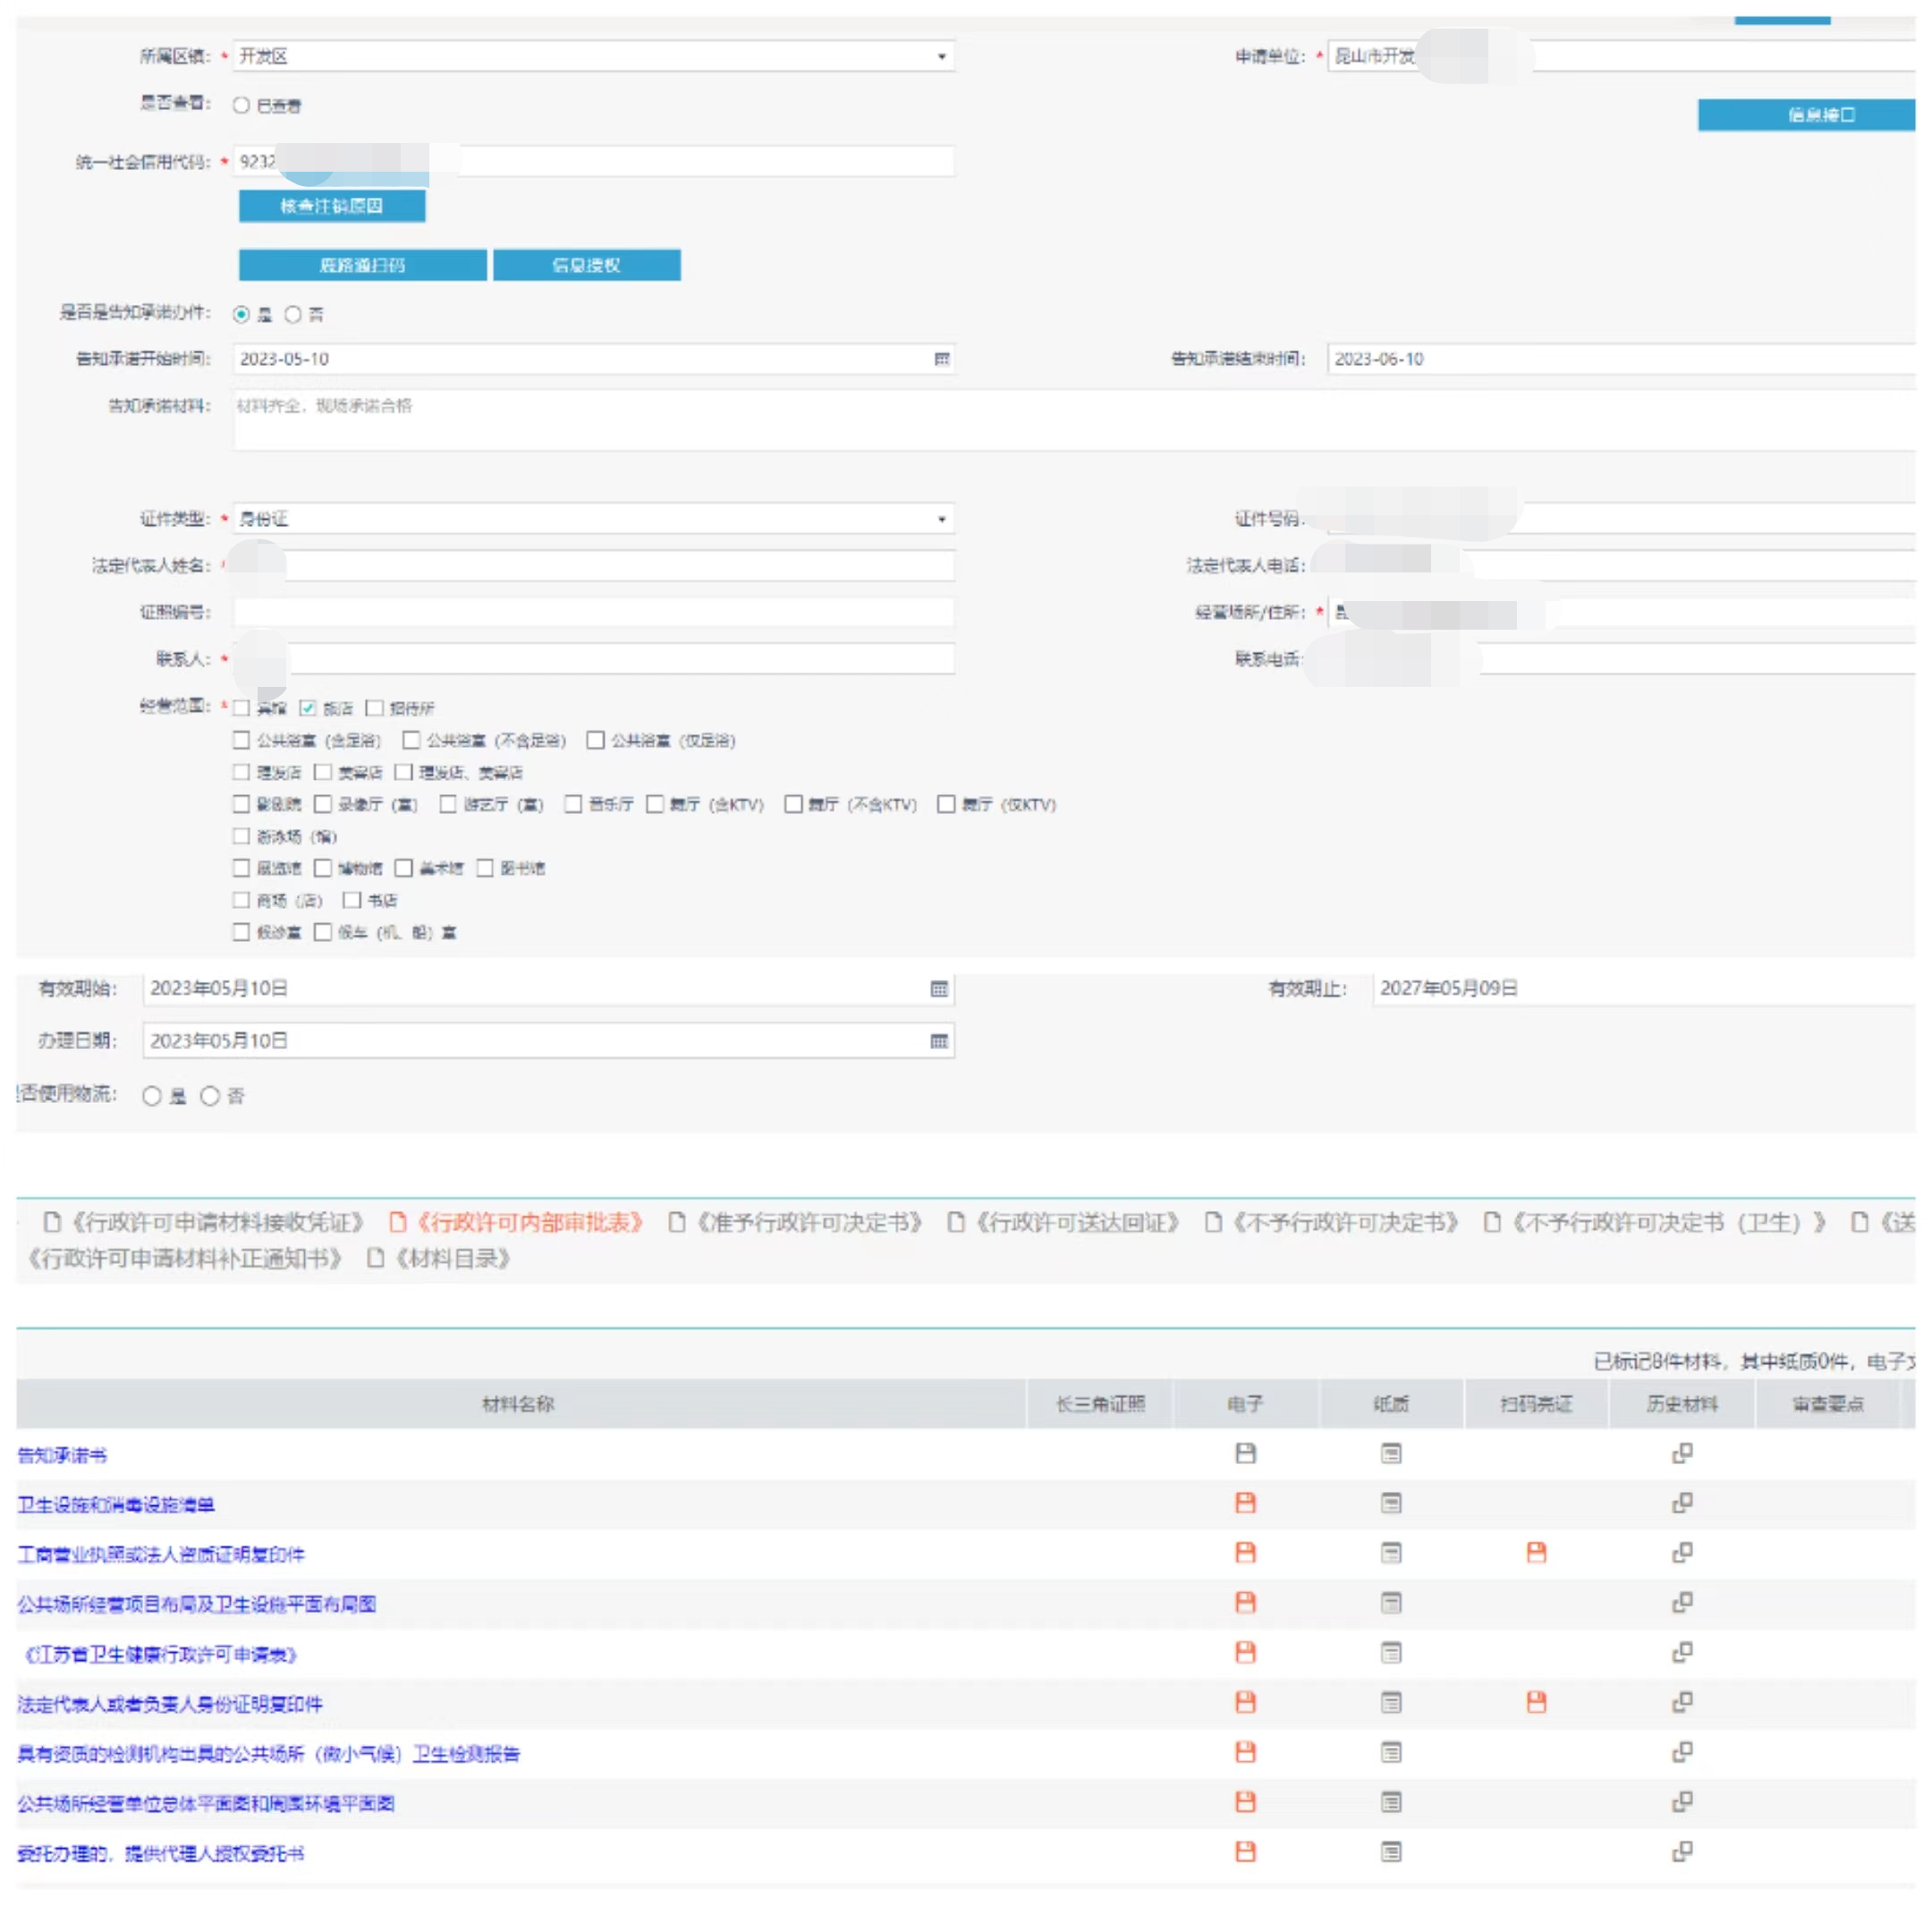The height and width of the screenshot is (1932, 1932).
Task: Click the 证照编号 input field
Action: 593,612
